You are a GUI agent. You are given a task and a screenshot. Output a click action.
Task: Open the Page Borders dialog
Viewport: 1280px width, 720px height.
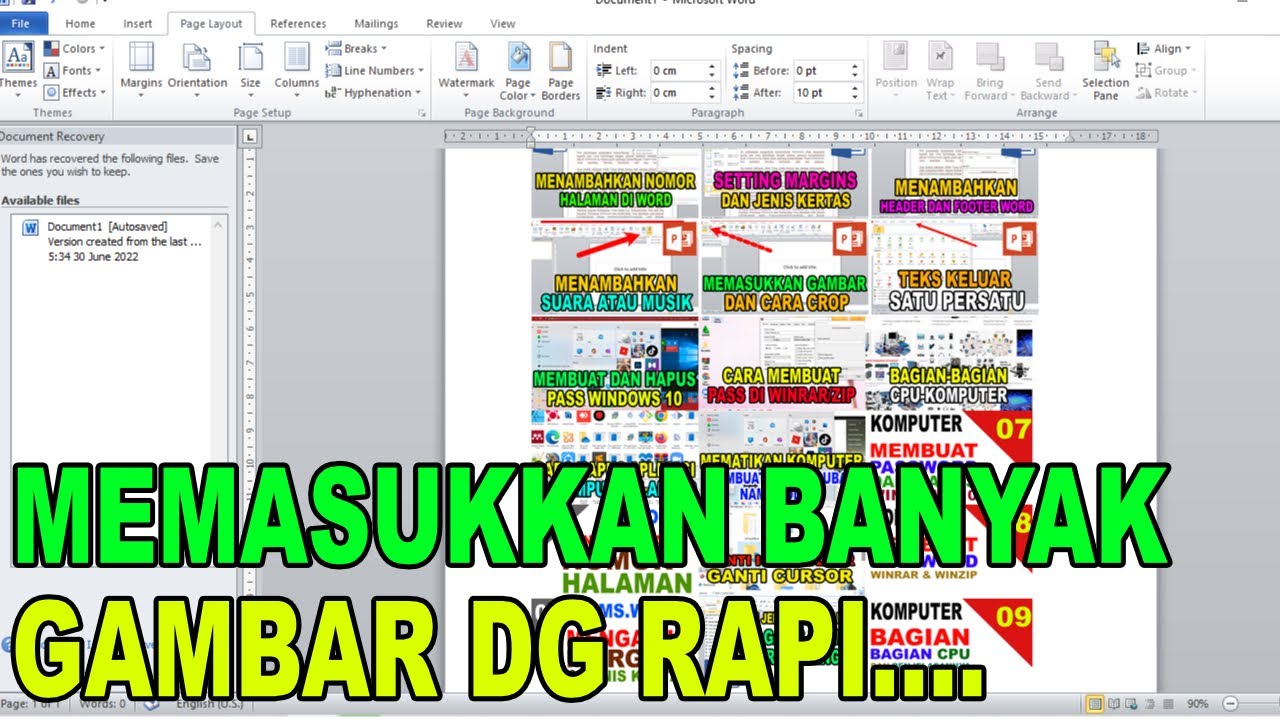click(561, 70)
